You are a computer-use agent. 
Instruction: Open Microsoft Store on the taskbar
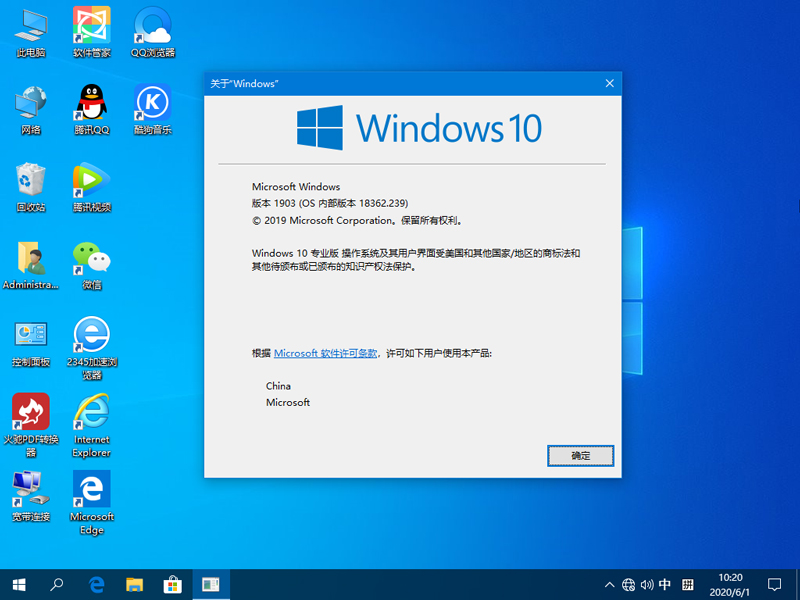(x=172, y=585)
